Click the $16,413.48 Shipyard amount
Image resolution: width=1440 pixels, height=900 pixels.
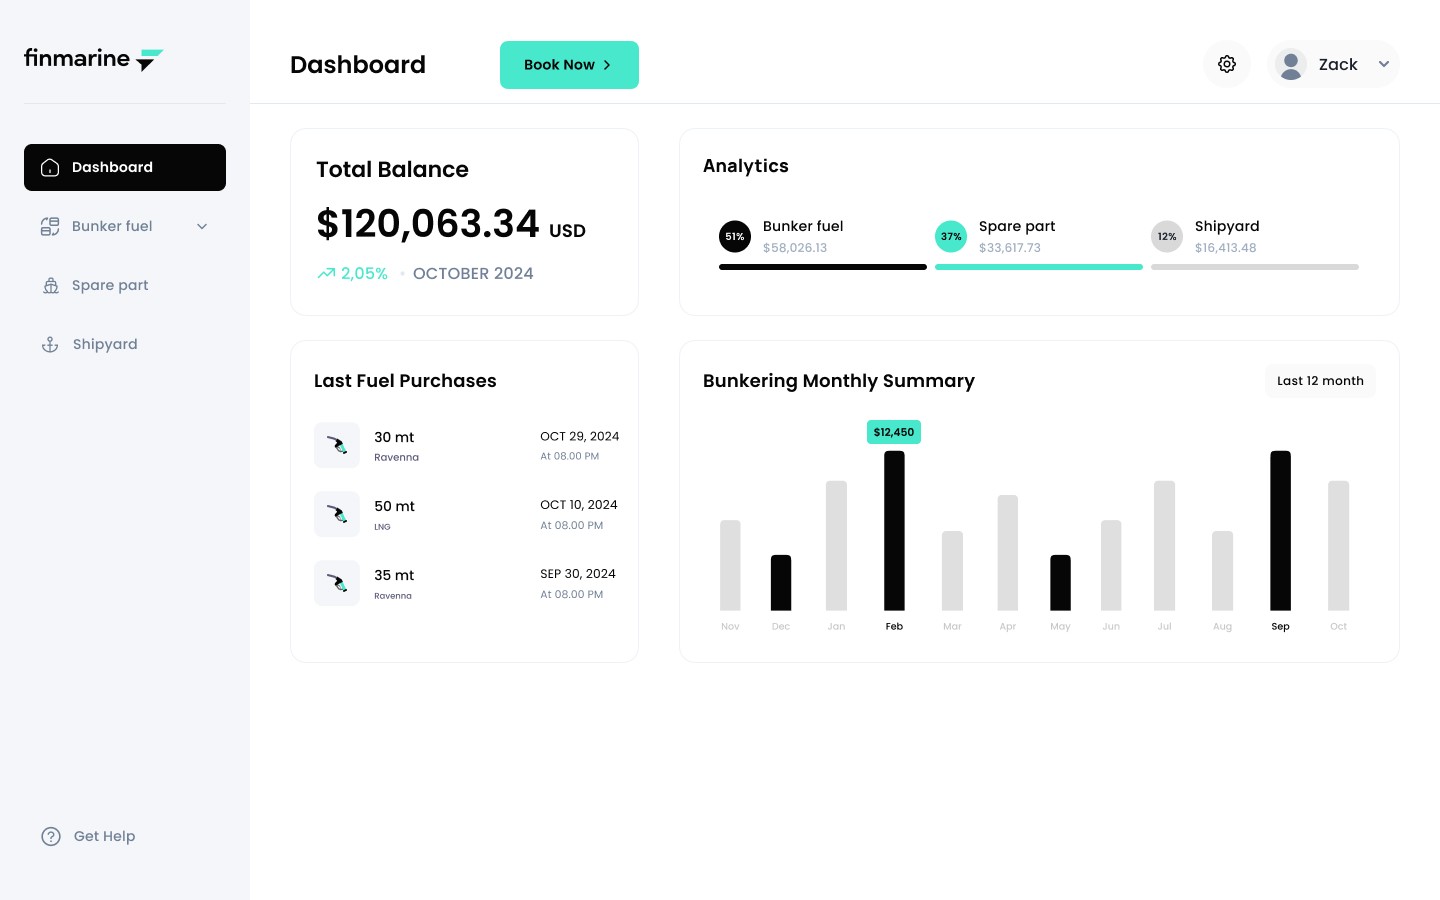1226,248
